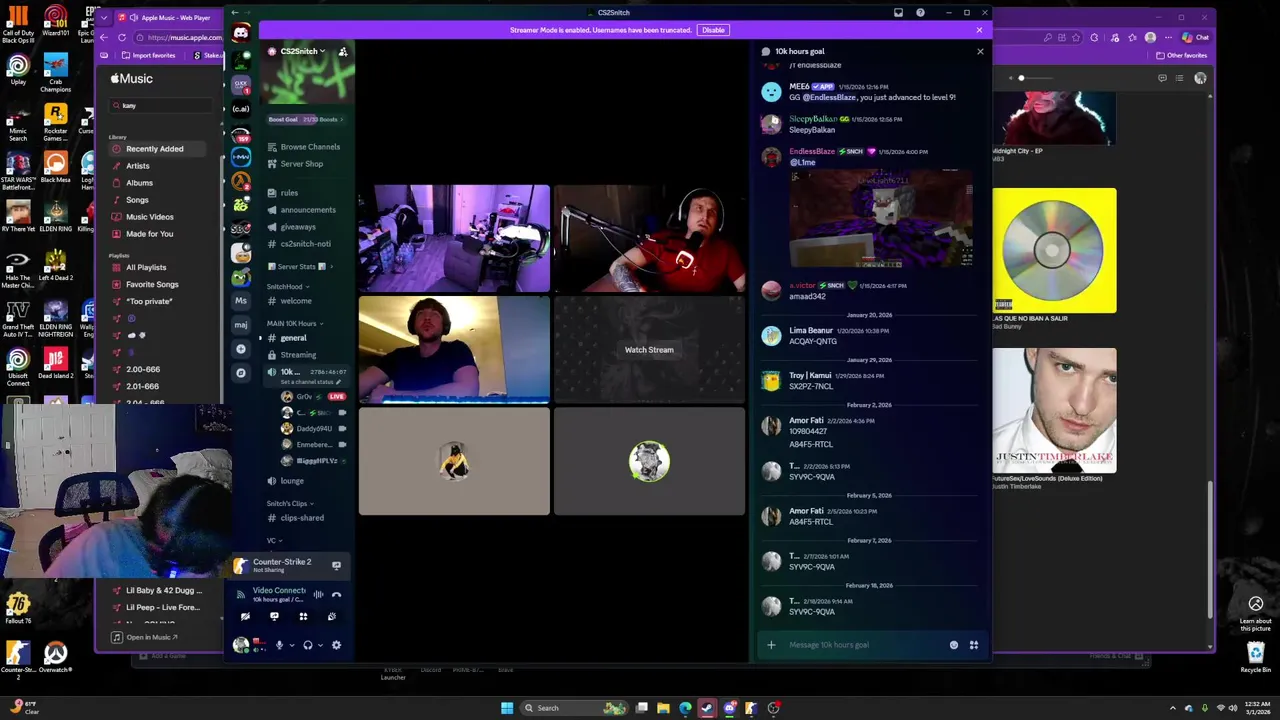Open emoji picker in message box

click(x=954, y=645)
